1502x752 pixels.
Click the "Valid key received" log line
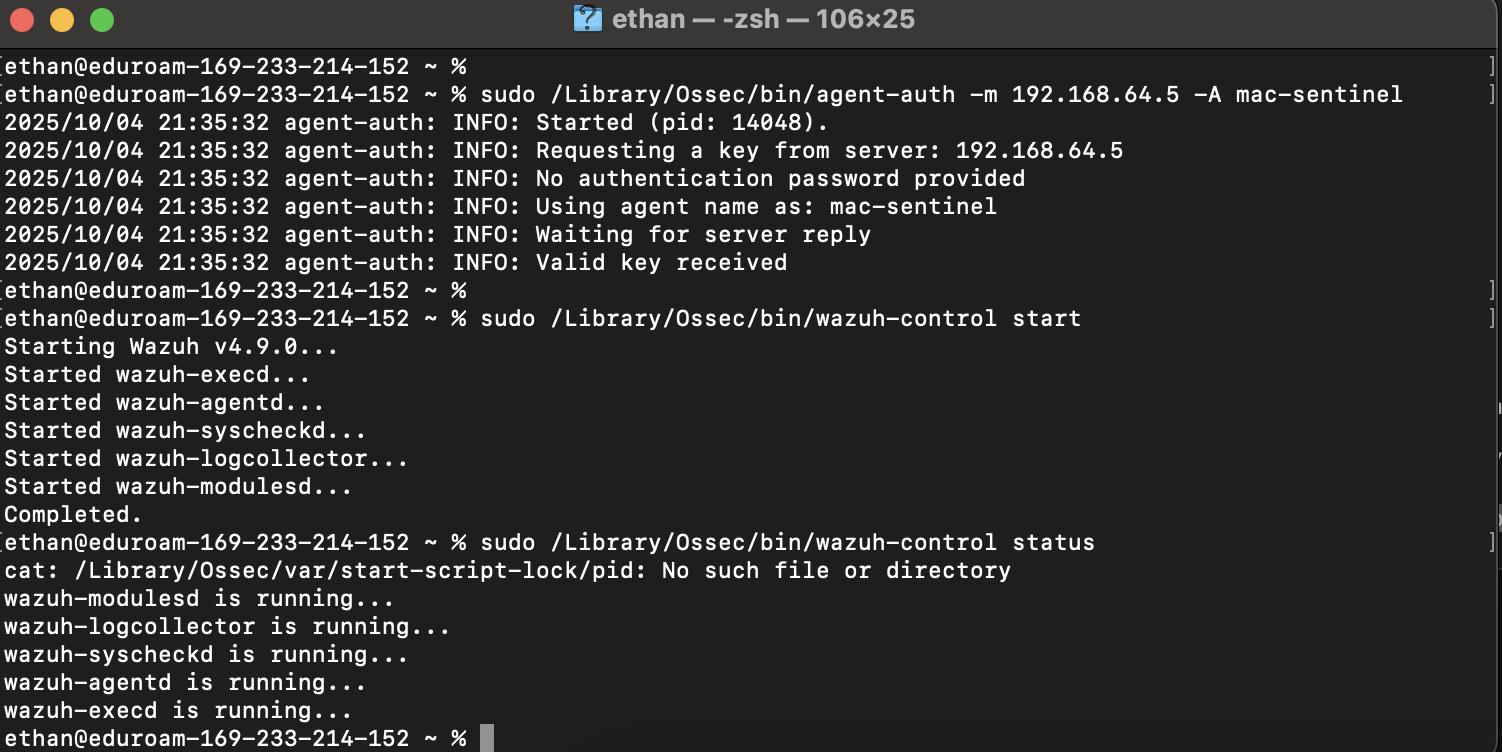click(661, 263)
